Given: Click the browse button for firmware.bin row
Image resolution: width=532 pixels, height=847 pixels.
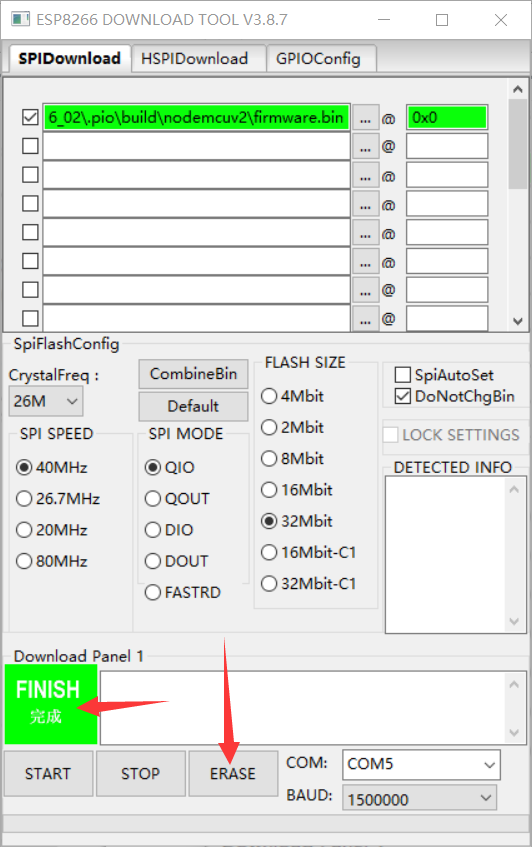Looking at the screenshot, I should (x=366, y=118).
